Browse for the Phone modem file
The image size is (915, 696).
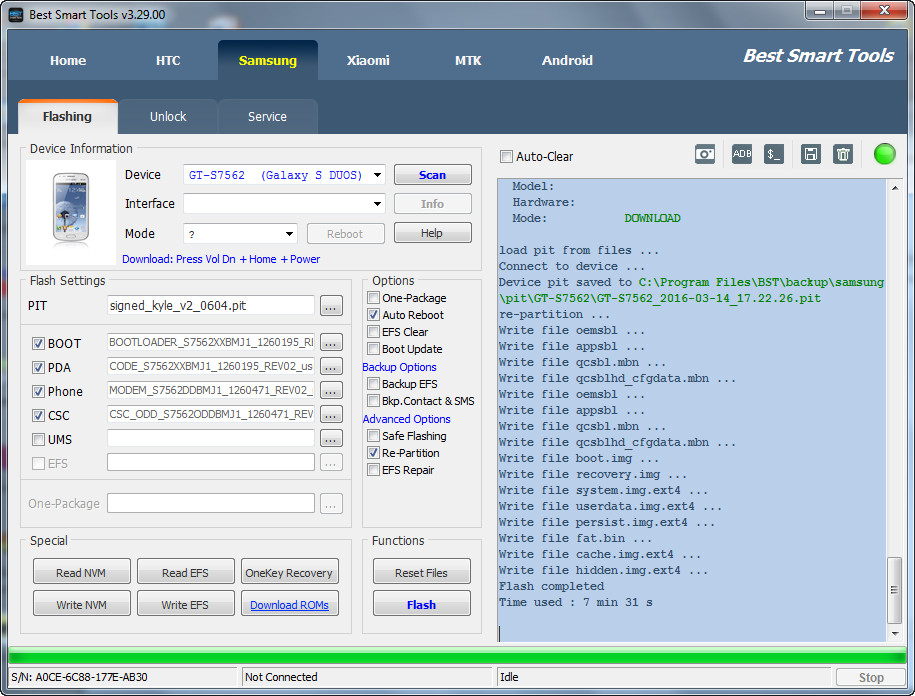[x=331, y=390]
